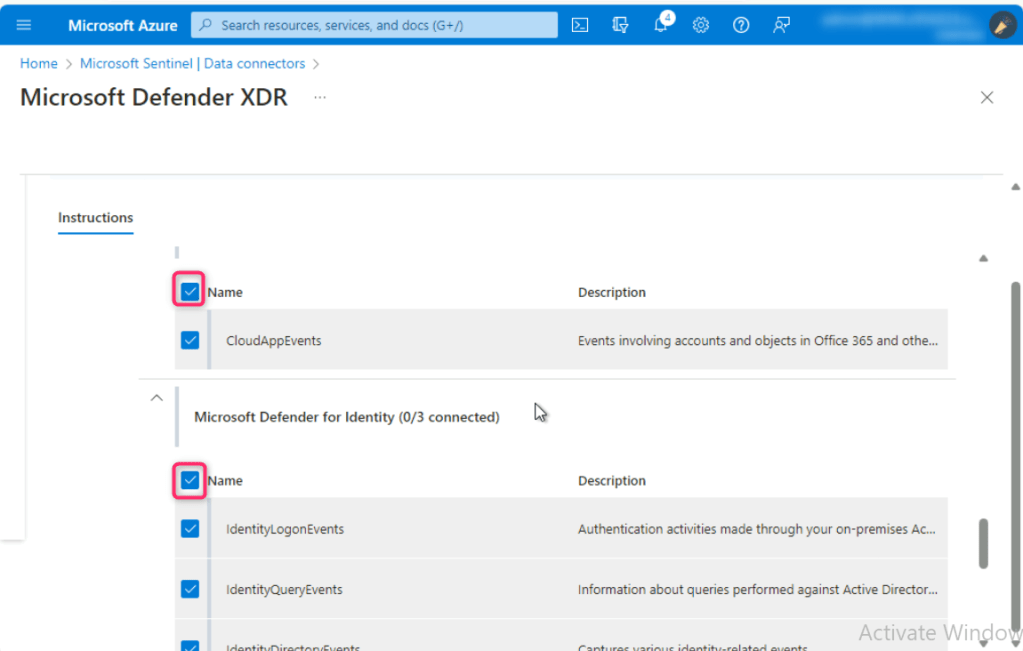This screenshot has height=651, width=1023.
Task: Select the Instructions tab
Action: point(95,217)
